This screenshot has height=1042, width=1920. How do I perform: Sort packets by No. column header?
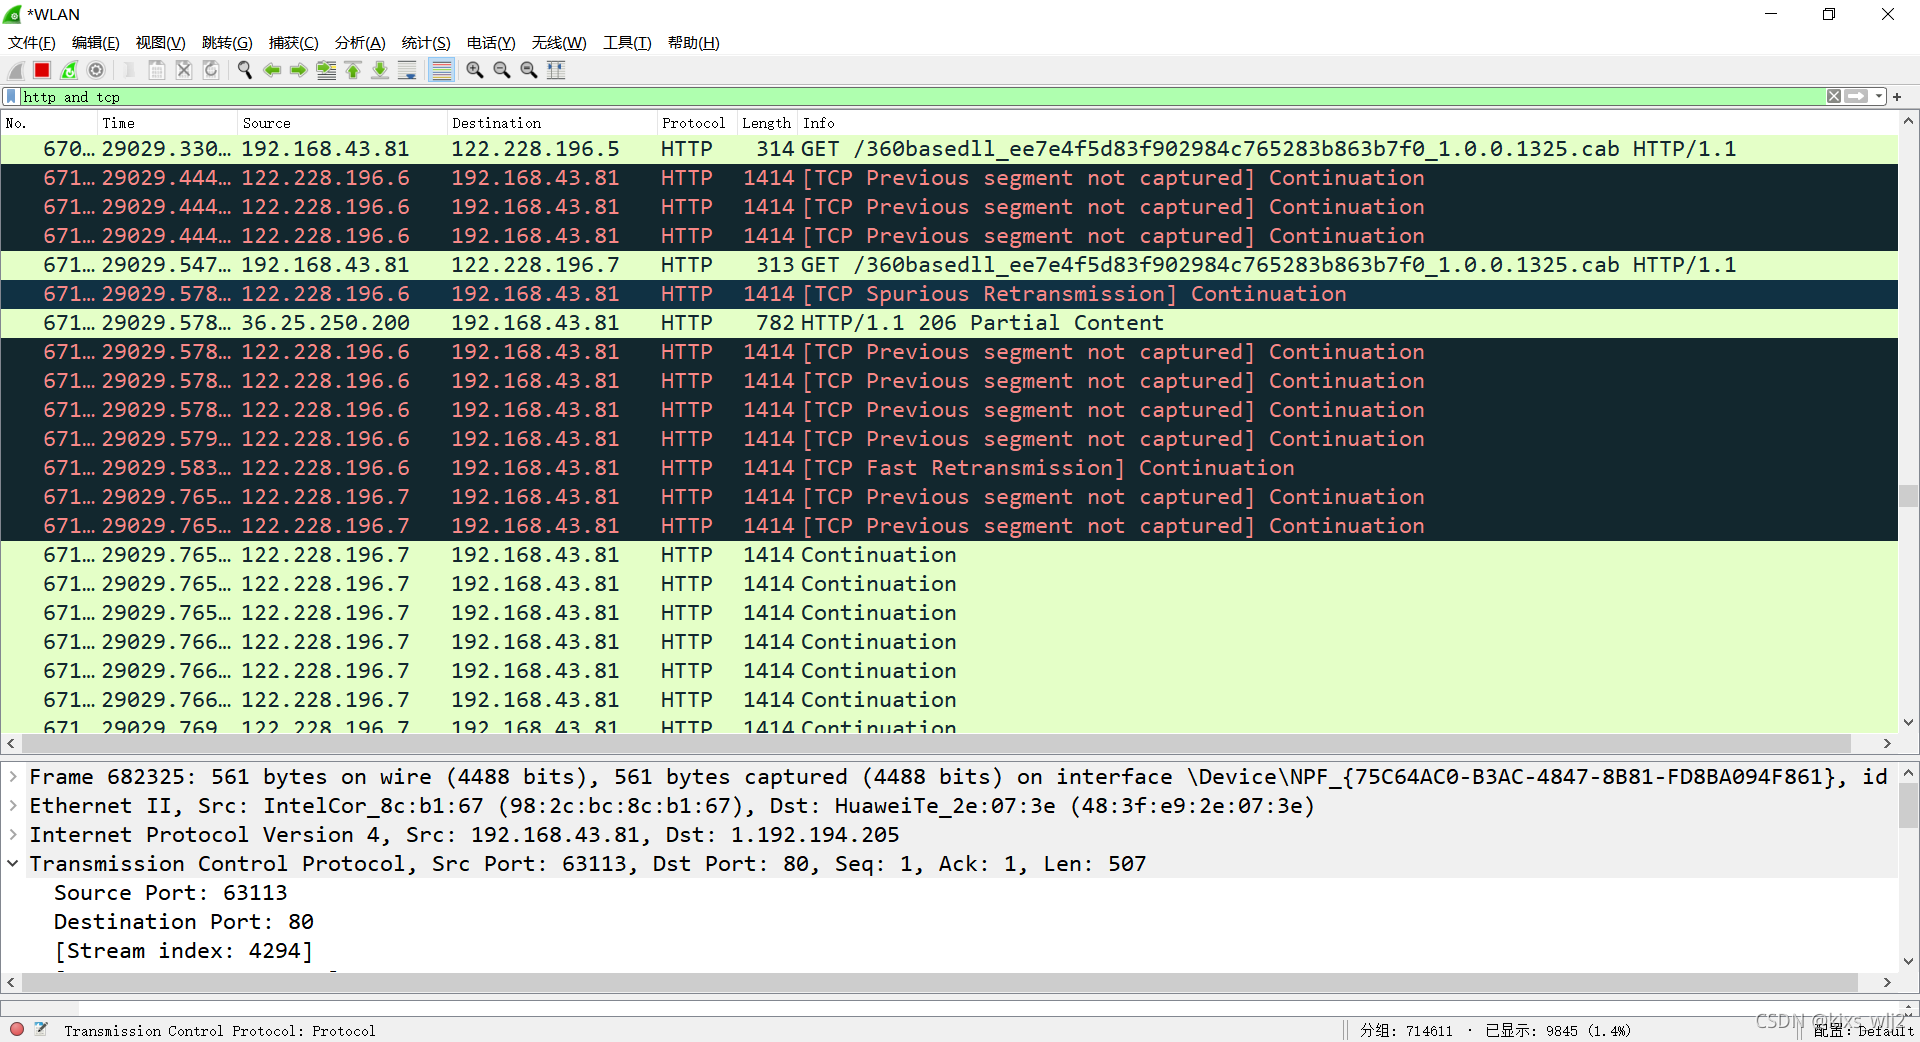point(48,123)
